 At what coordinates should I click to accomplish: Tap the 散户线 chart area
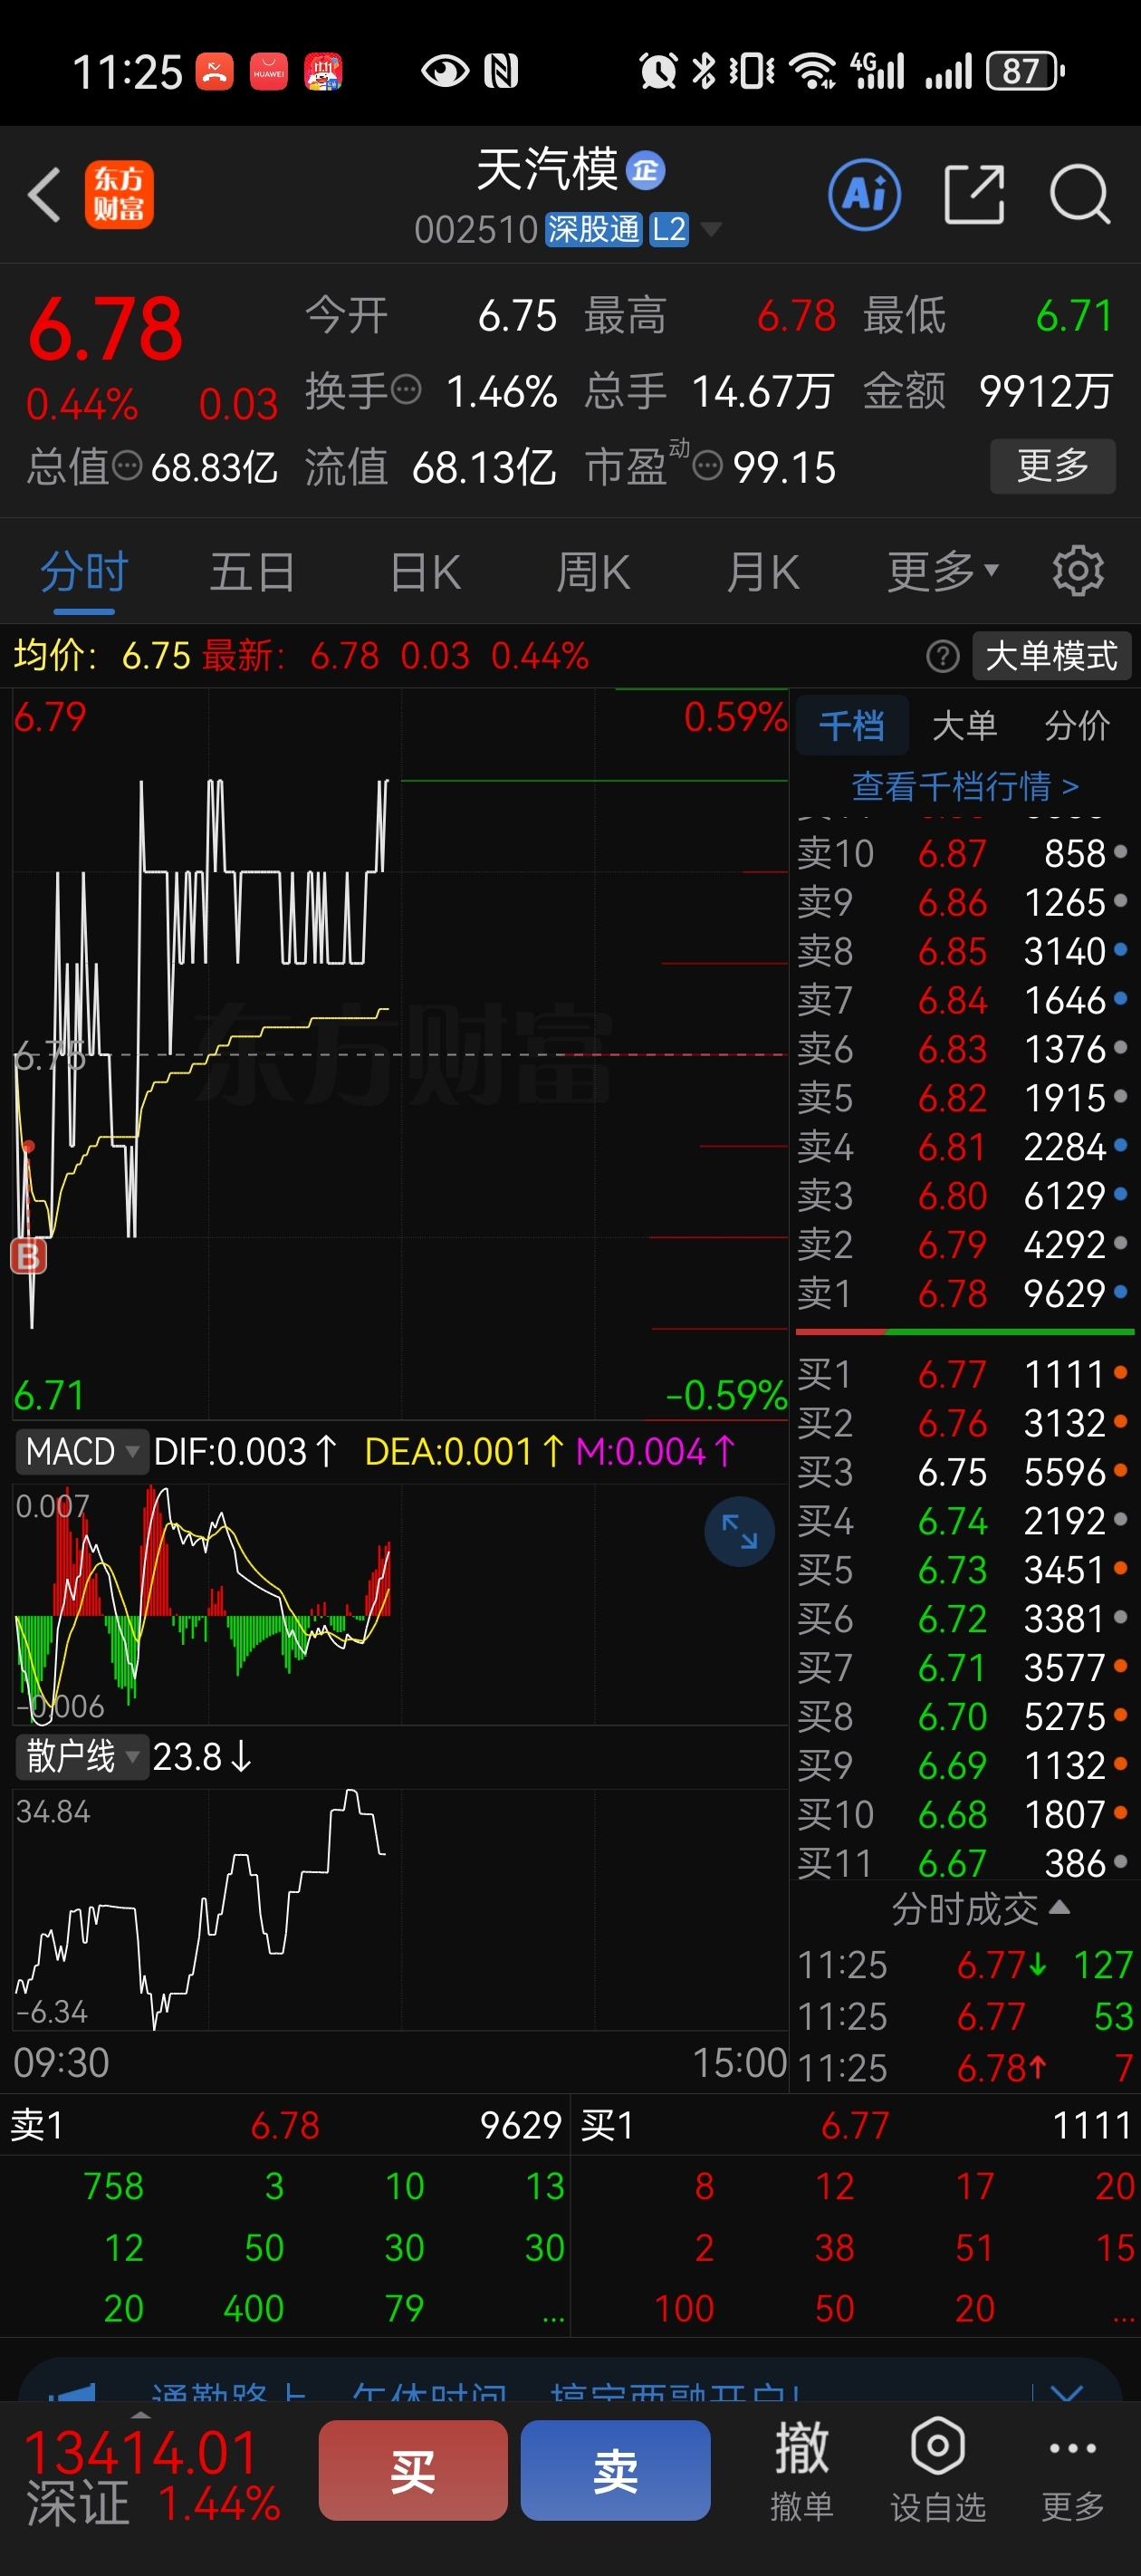[x=400, y=1909]
